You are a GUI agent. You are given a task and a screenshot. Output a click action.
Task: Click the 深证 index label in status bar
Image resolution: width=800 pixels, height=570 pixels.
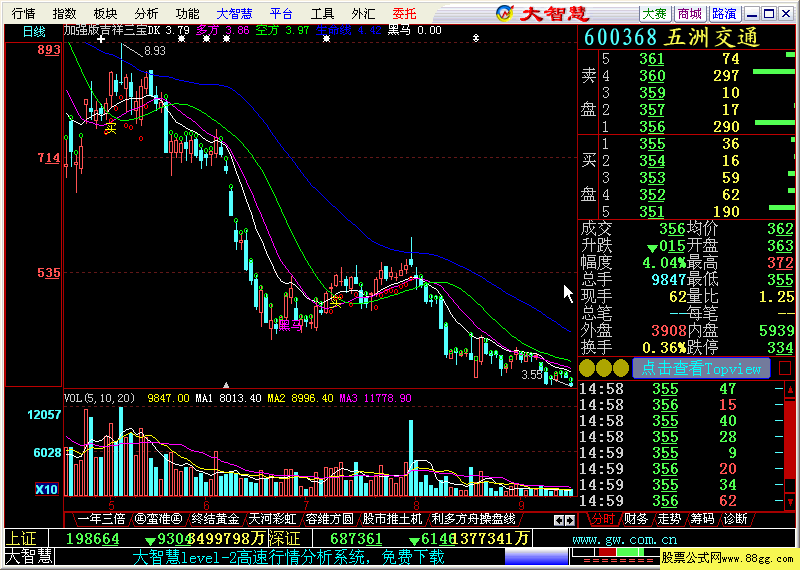coord(285,538)
